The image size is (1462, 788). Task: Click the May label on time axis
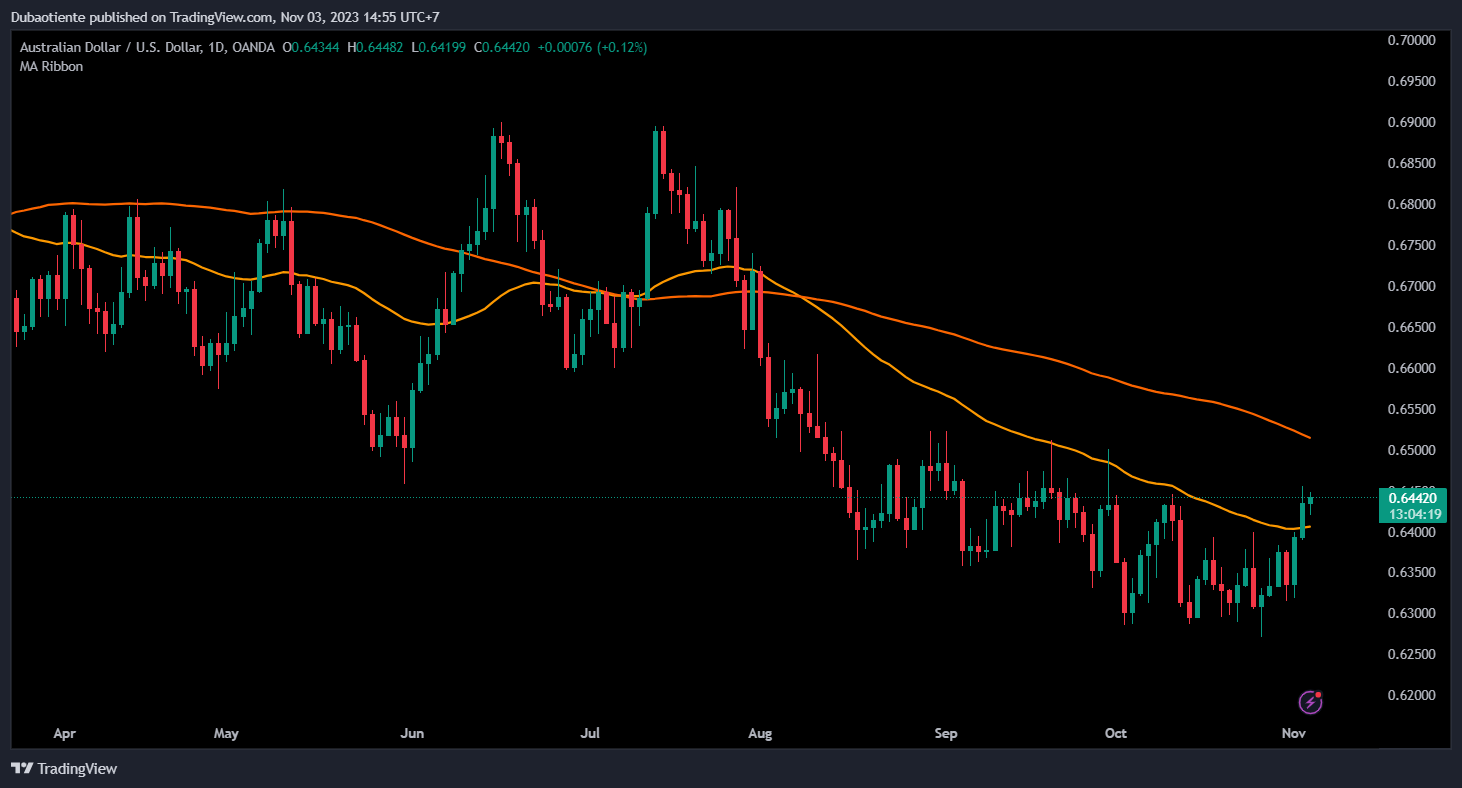pos(226,733)
